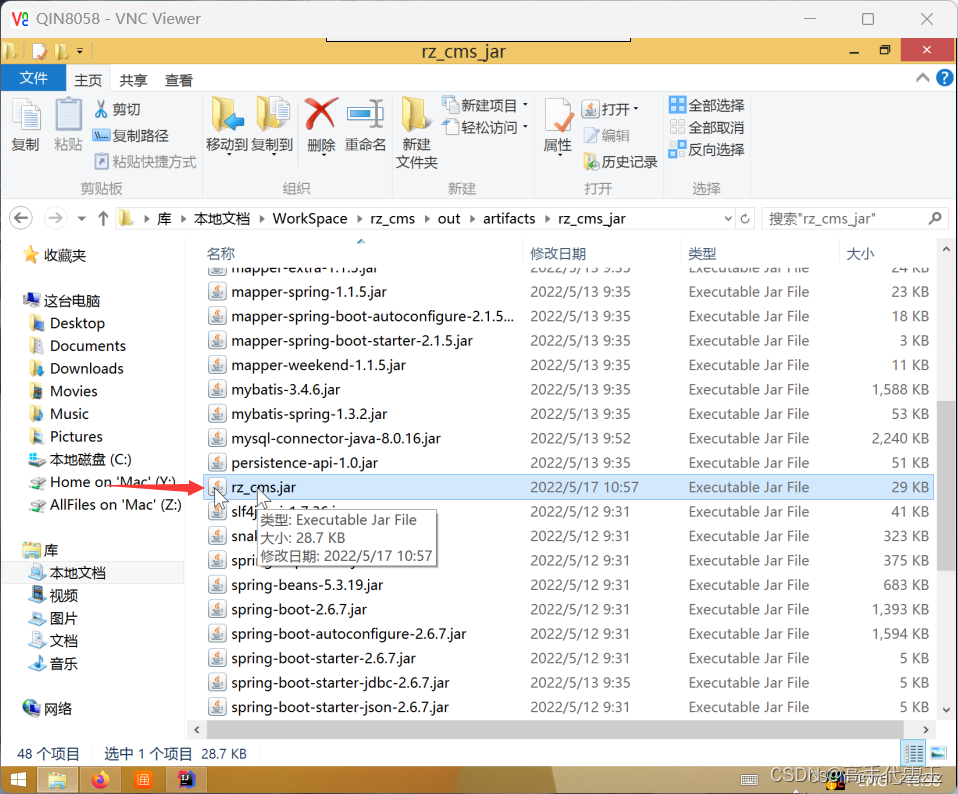Go back with the Back arrow

21,218
